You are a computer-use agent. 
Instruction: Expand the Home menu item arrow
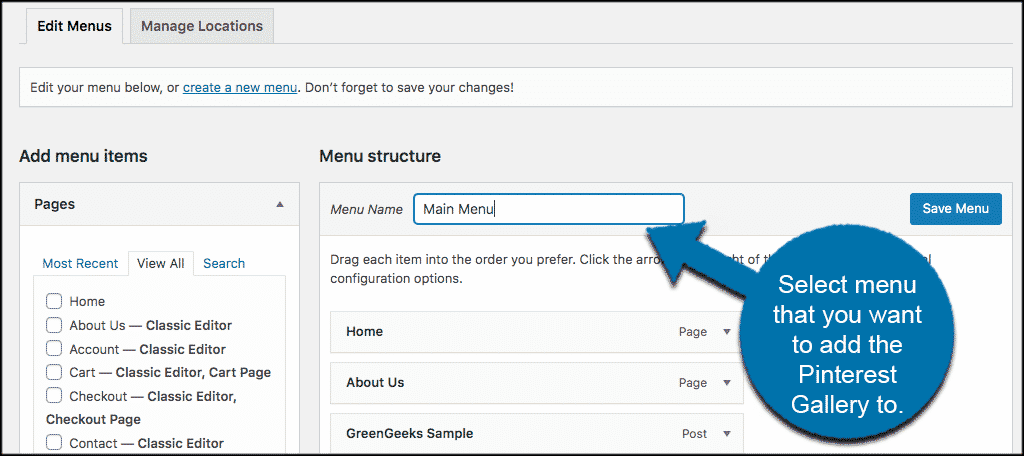click(x=727, y=332)
